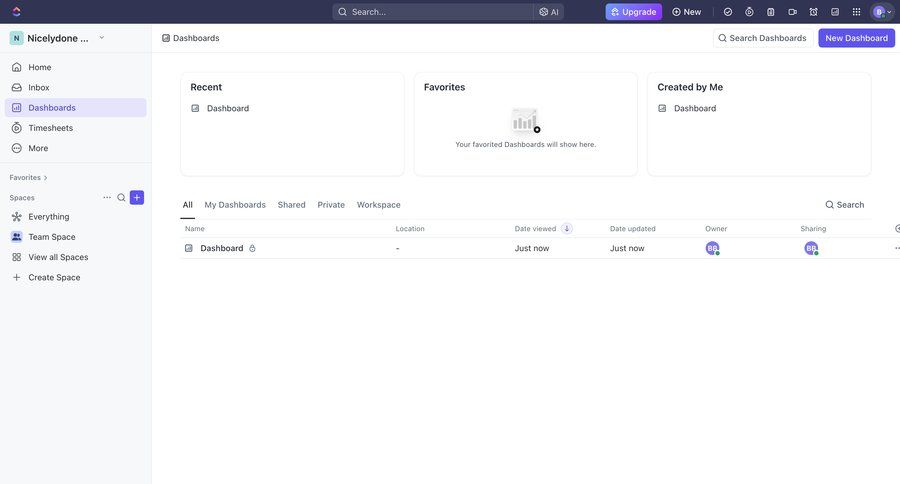Viewport: 900px width, 484px height.
Task: Click the video clip recorder icon
Action: 792,11
